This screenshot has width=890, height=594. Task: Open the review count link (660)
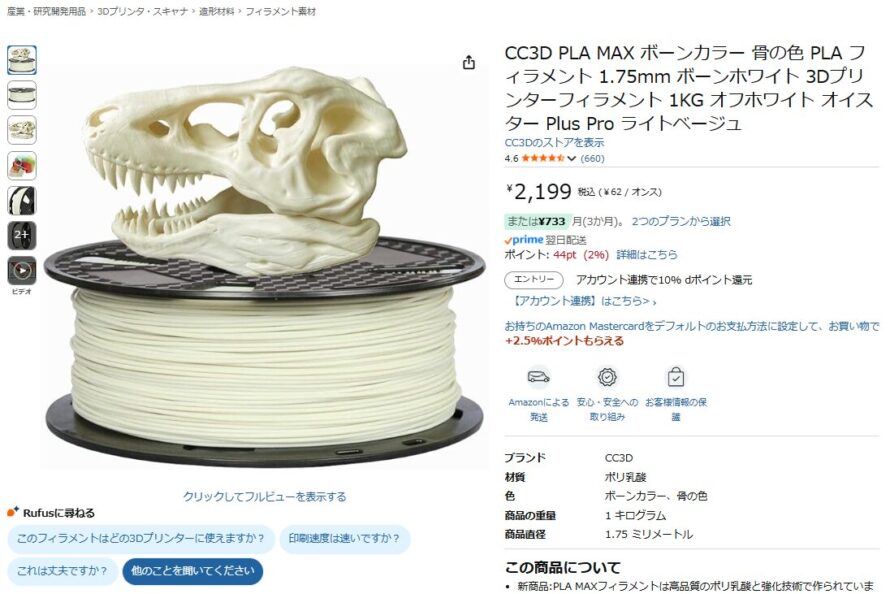592,159
